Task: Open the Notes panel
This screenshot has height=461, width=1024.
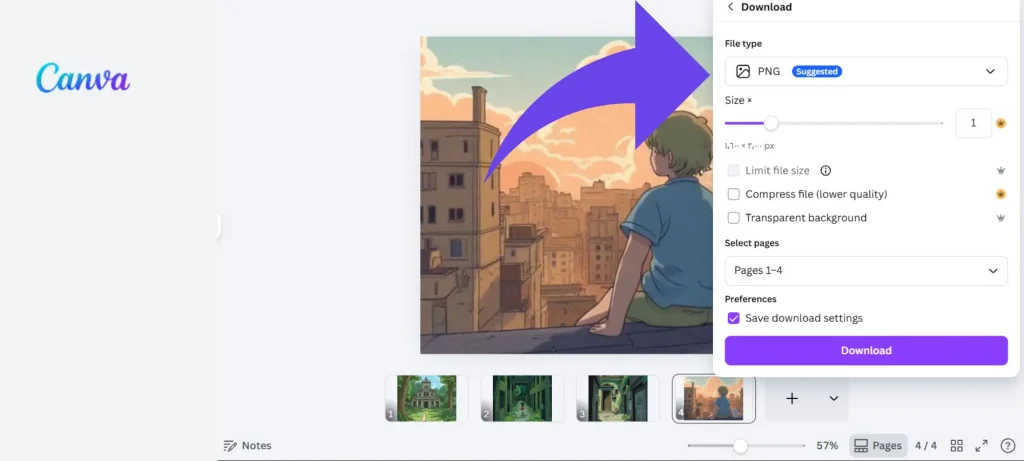Action: 247,445
